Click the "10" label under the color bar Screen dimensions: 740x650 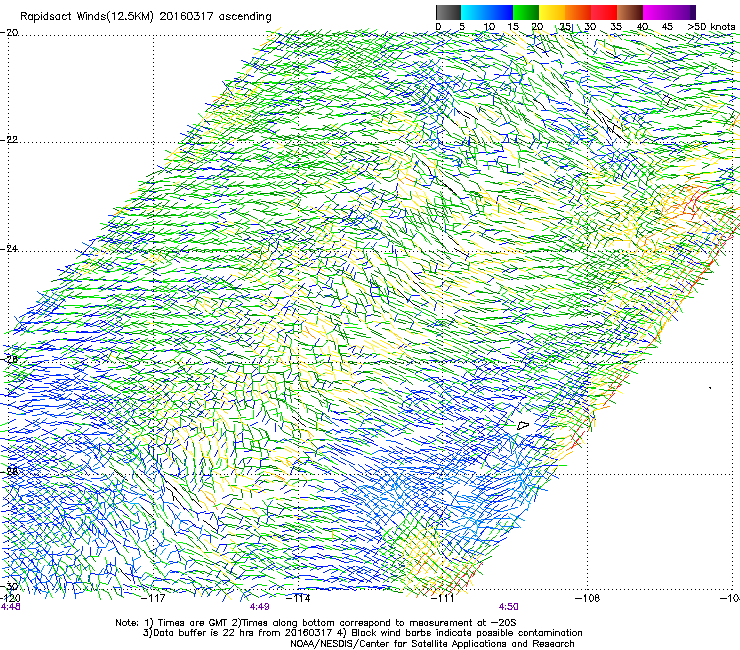click(489, 27)
